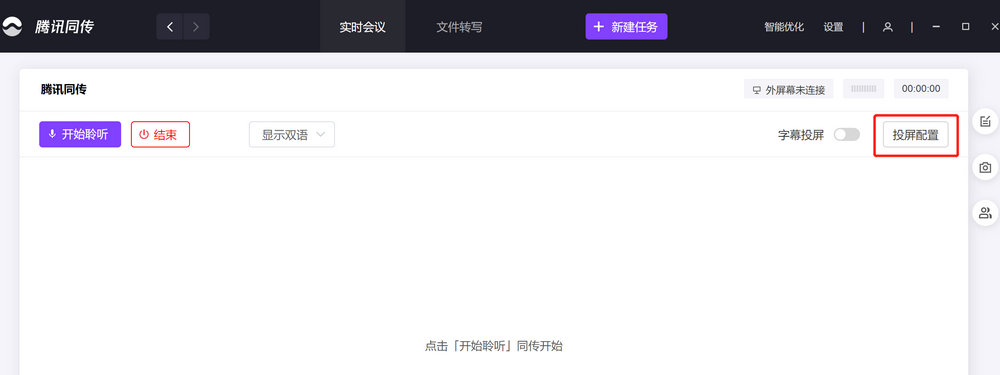The width and height of the screenshot is (1000, 375).
Task: Create a task with 新建任务 button
Action: click(626, 27)
